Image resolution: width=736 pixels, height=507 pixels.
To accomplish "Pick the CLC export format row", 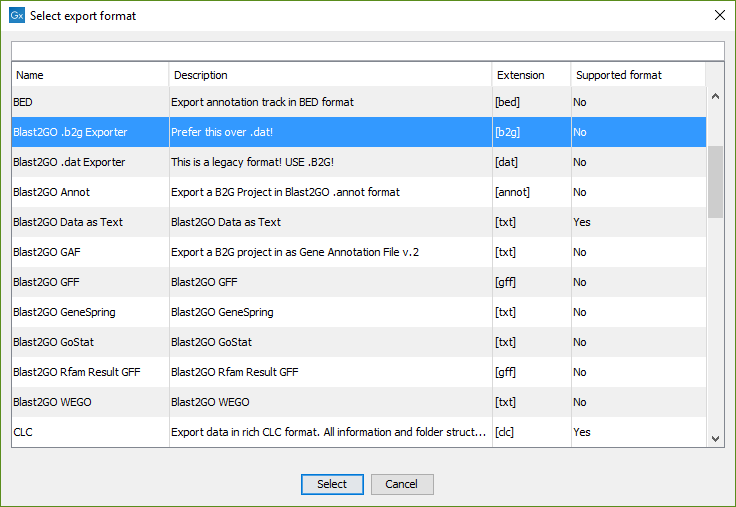I will click(359, 432).
